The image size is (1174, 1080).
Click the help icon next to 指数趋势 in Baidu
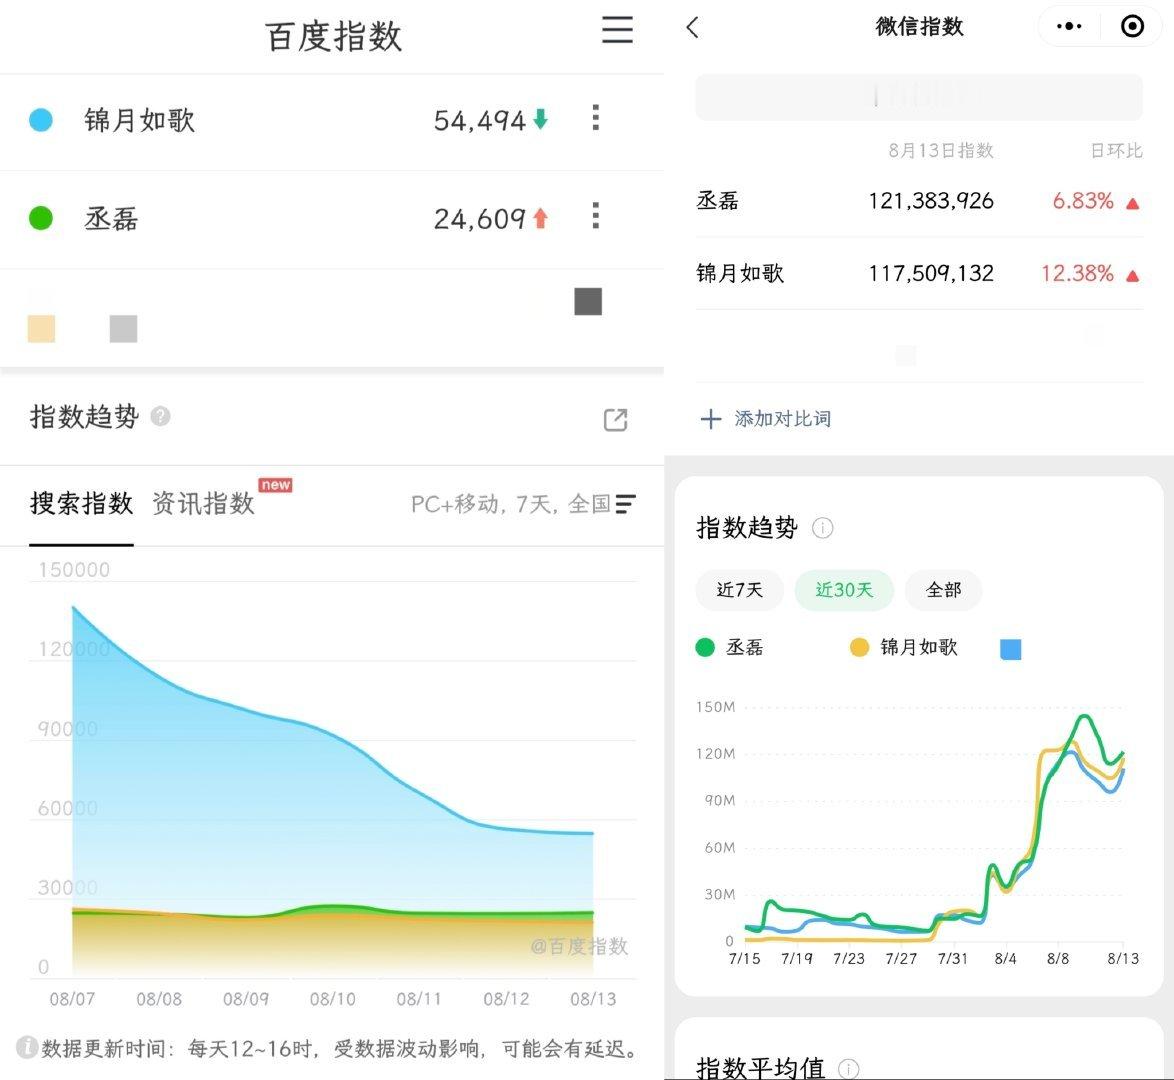point(160,416)
